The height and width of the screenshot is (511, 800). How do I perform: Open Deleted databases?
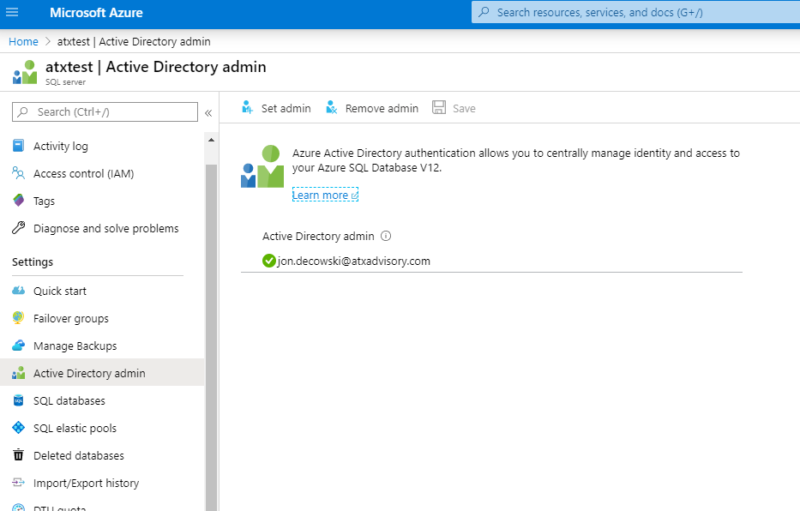(79, 456)
